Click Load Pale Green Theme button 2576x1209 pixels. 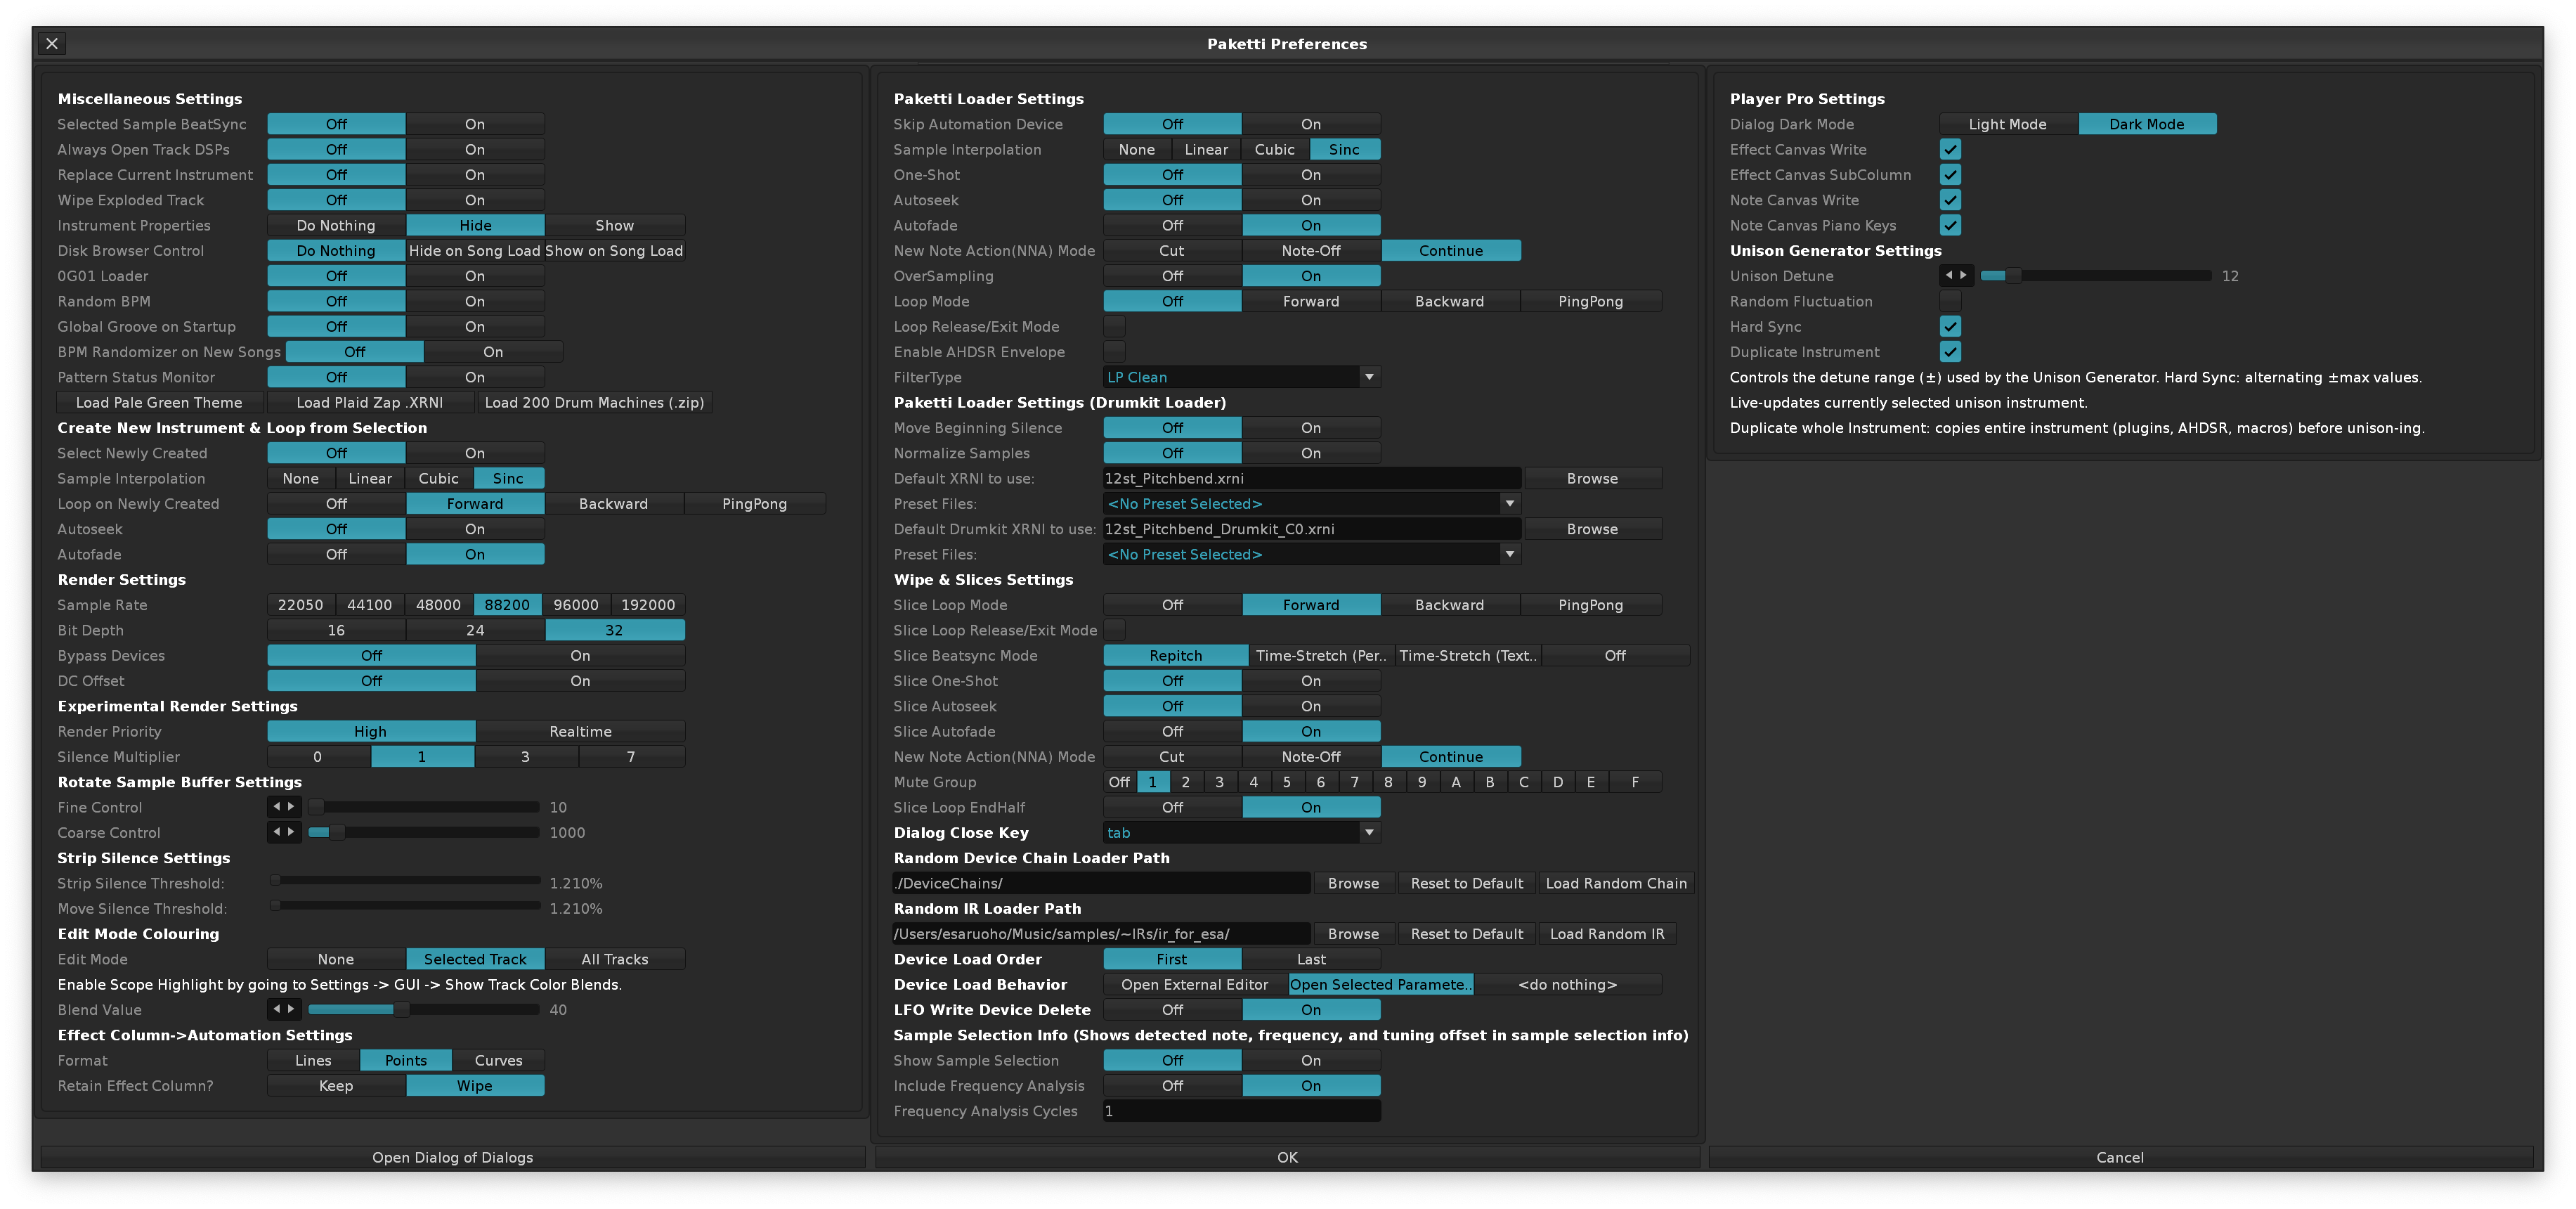159,402
